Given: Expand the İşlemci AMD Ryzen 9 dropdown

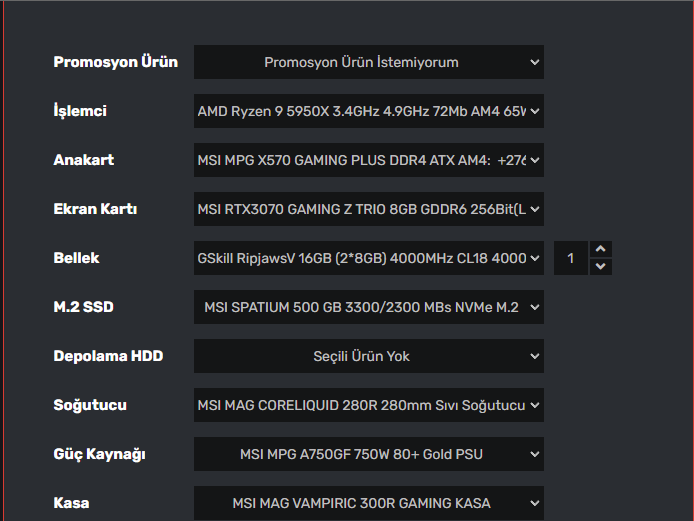Looking at the screenshot, I should point(368,111).
